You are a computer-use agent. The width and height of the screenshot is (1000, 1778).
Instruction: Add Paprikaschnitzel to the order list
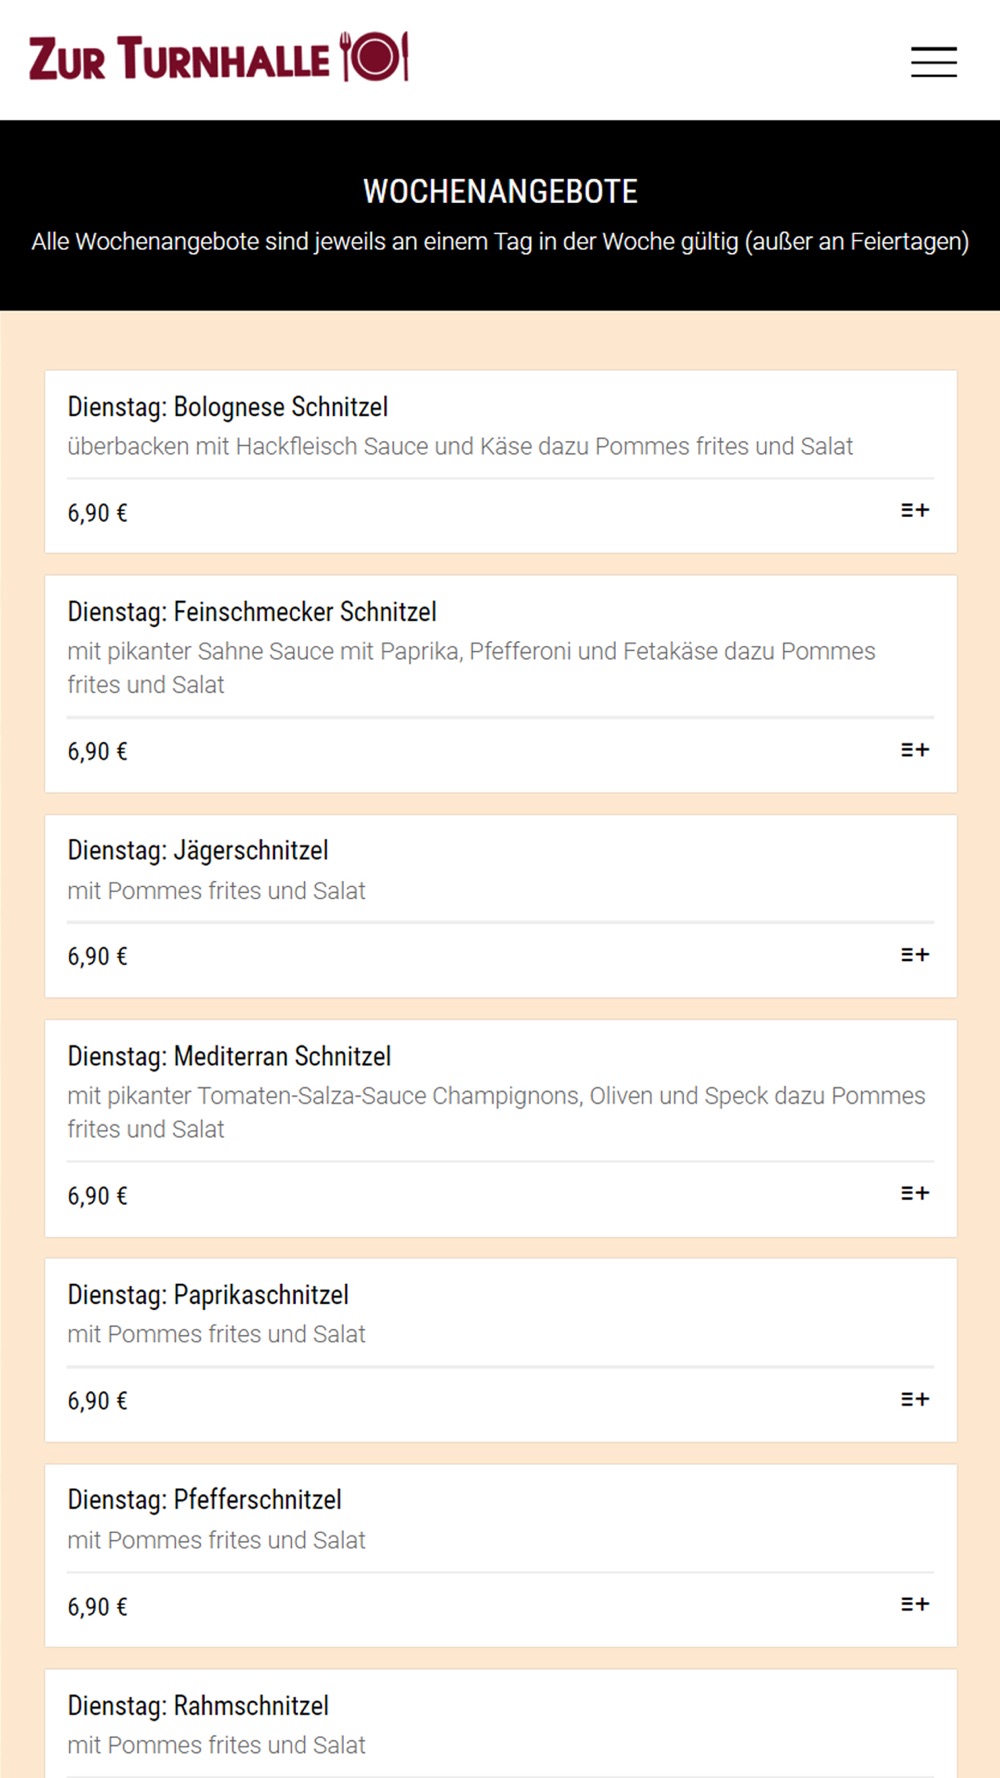coord(915,1399)
